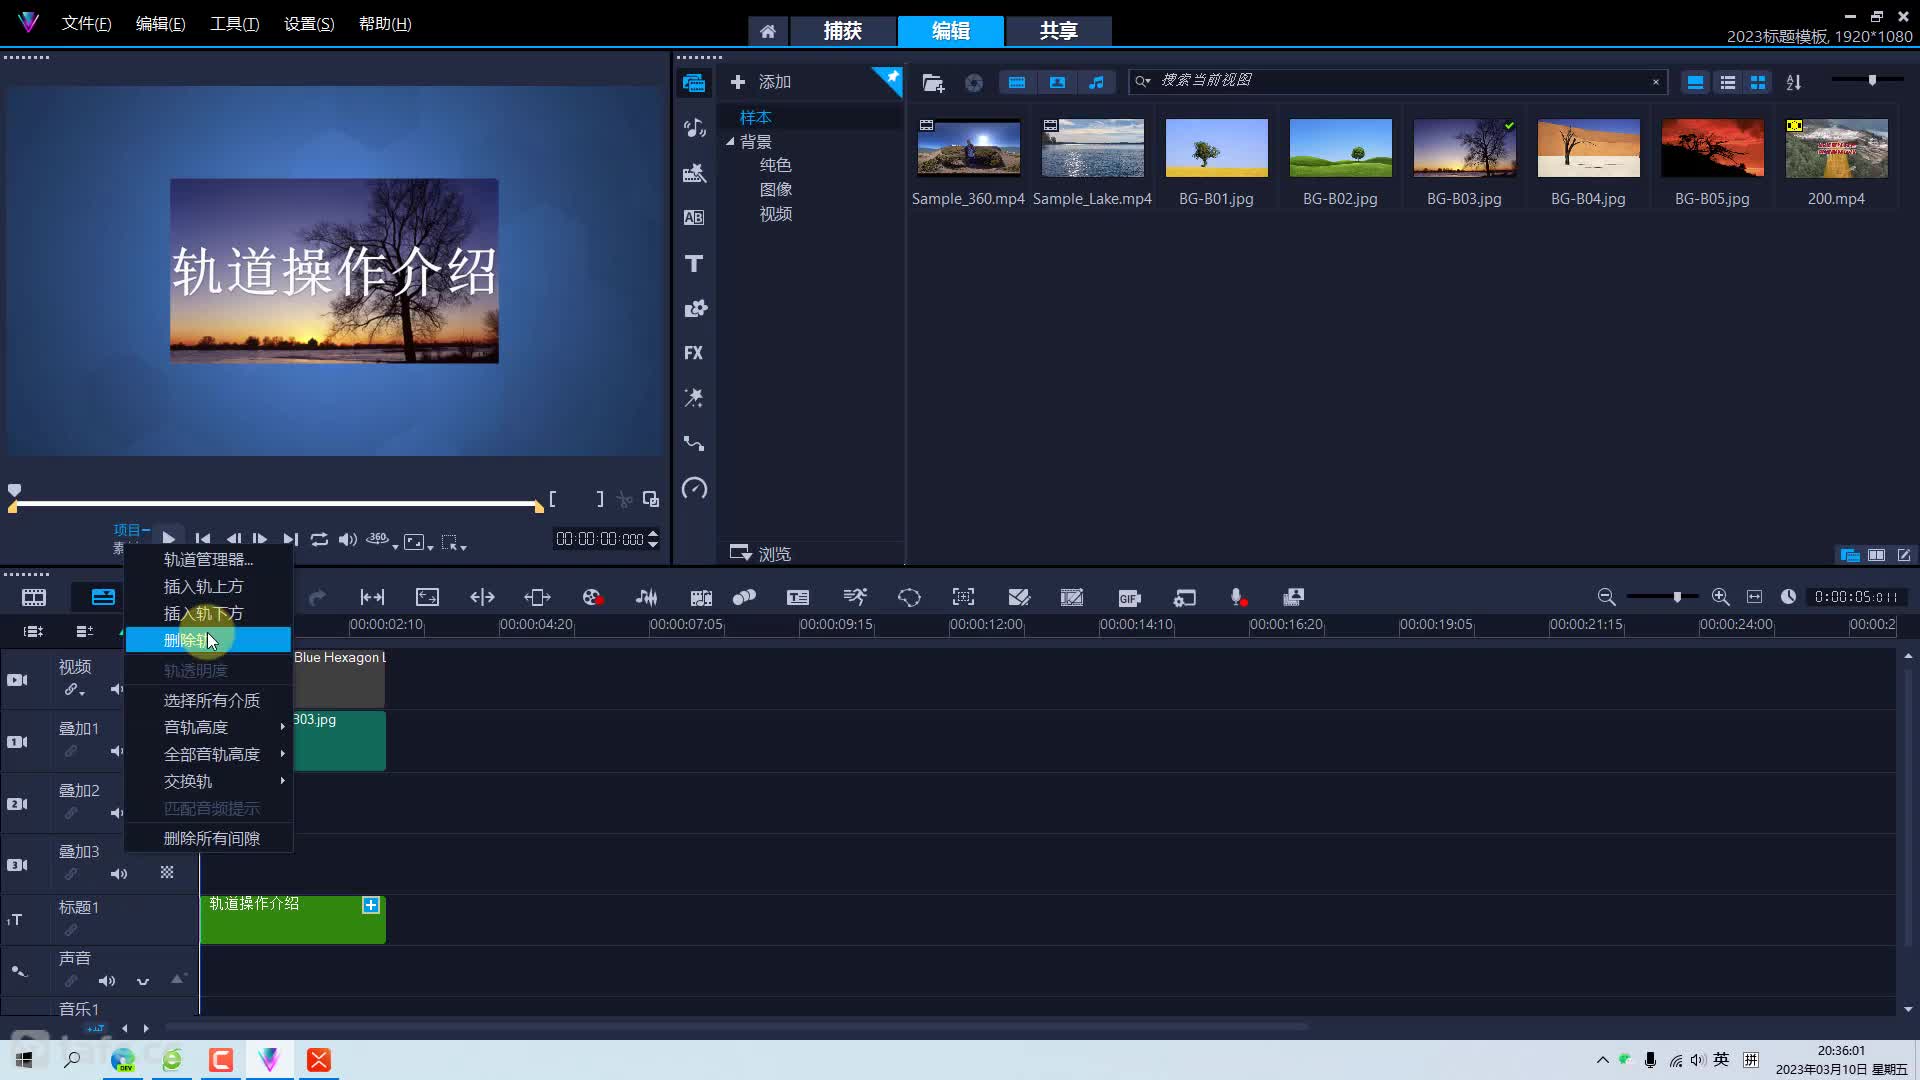Click the search current view field
The image size is (1920, 1080).
point(1400,81)
